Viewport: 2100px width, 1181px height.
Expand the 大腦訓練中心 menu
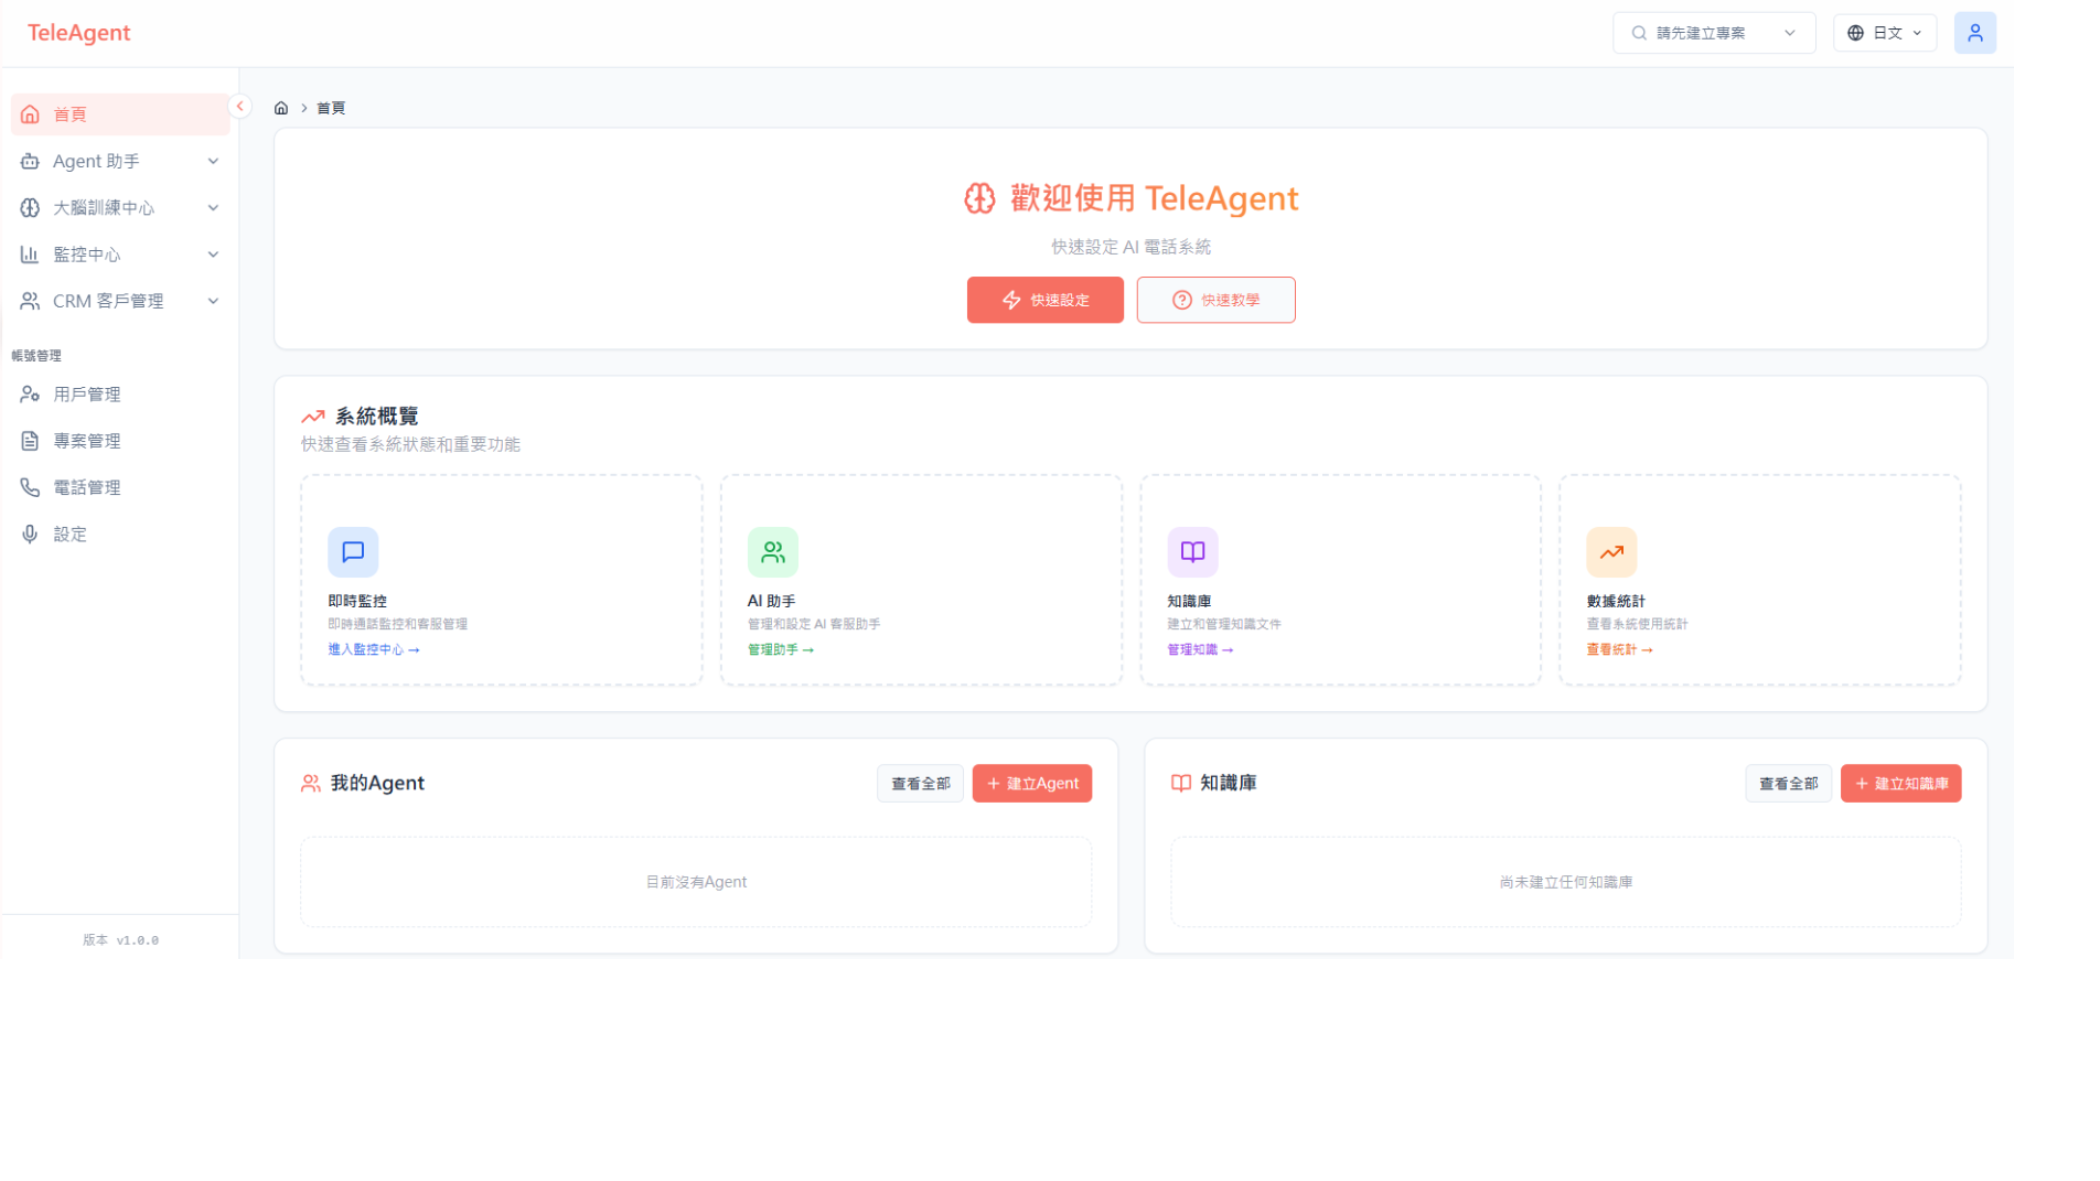(119, 207)
